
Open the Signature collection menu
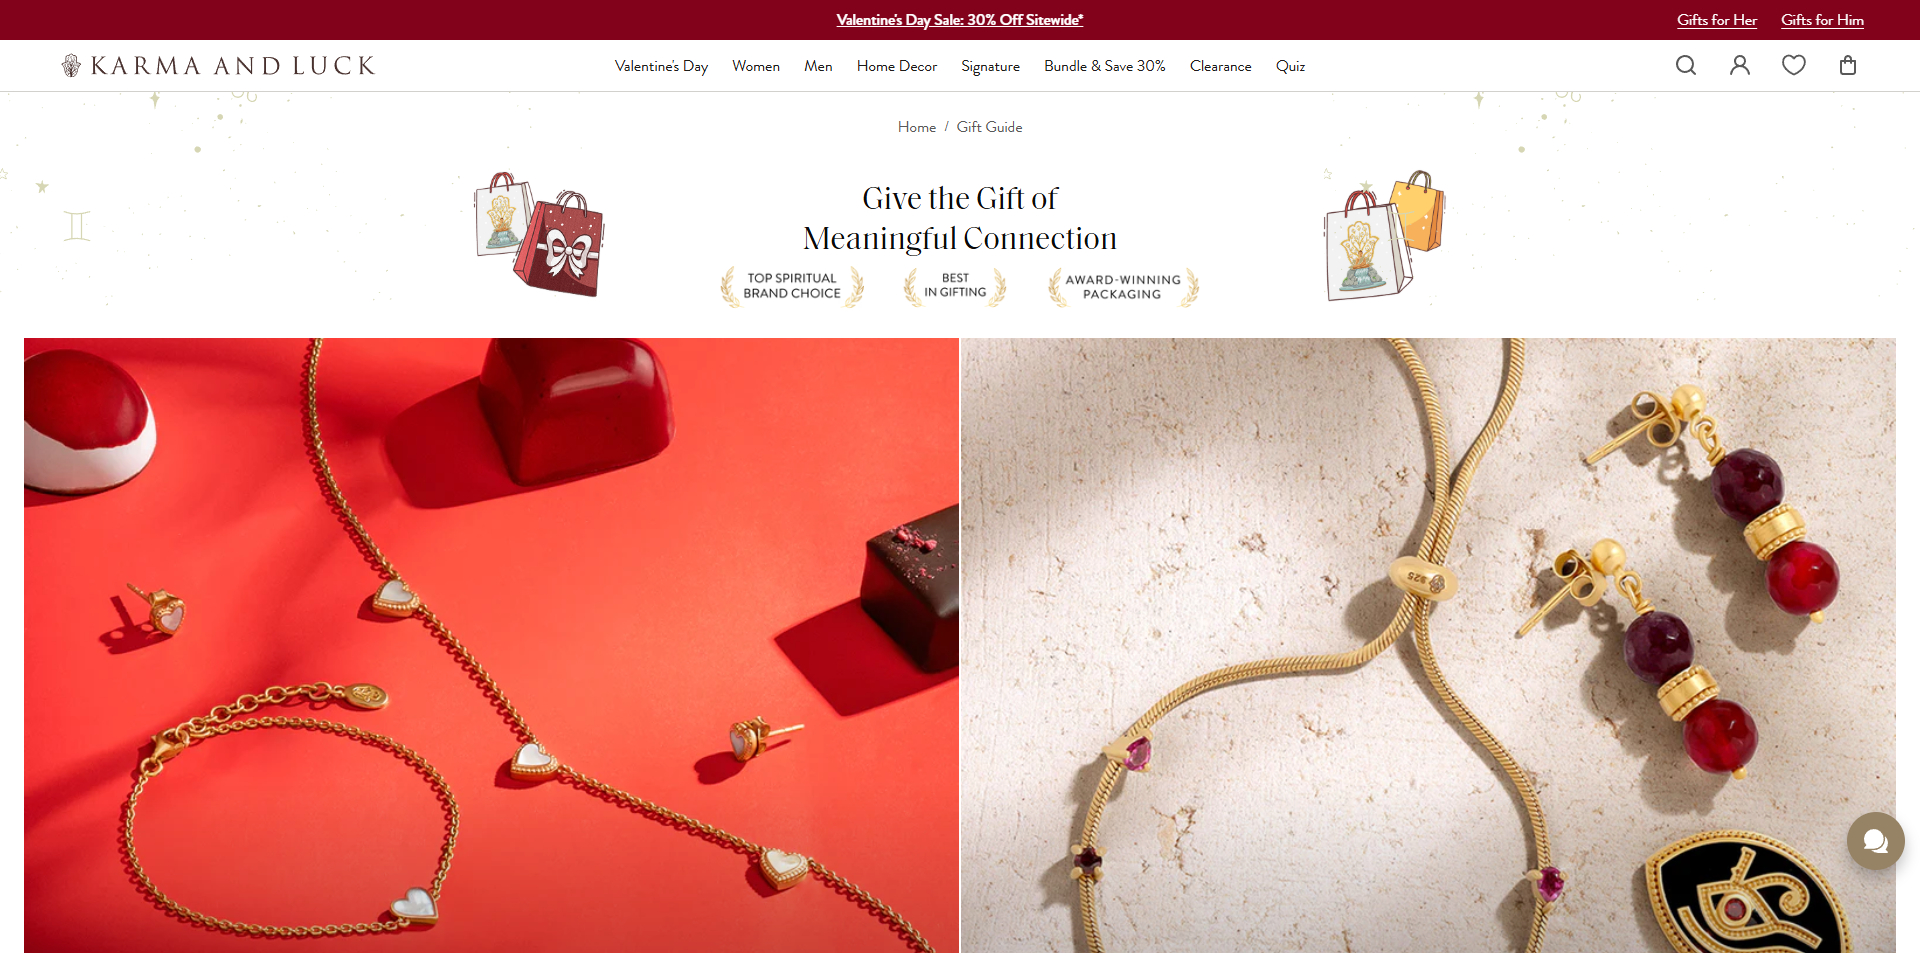pos(990,66)
